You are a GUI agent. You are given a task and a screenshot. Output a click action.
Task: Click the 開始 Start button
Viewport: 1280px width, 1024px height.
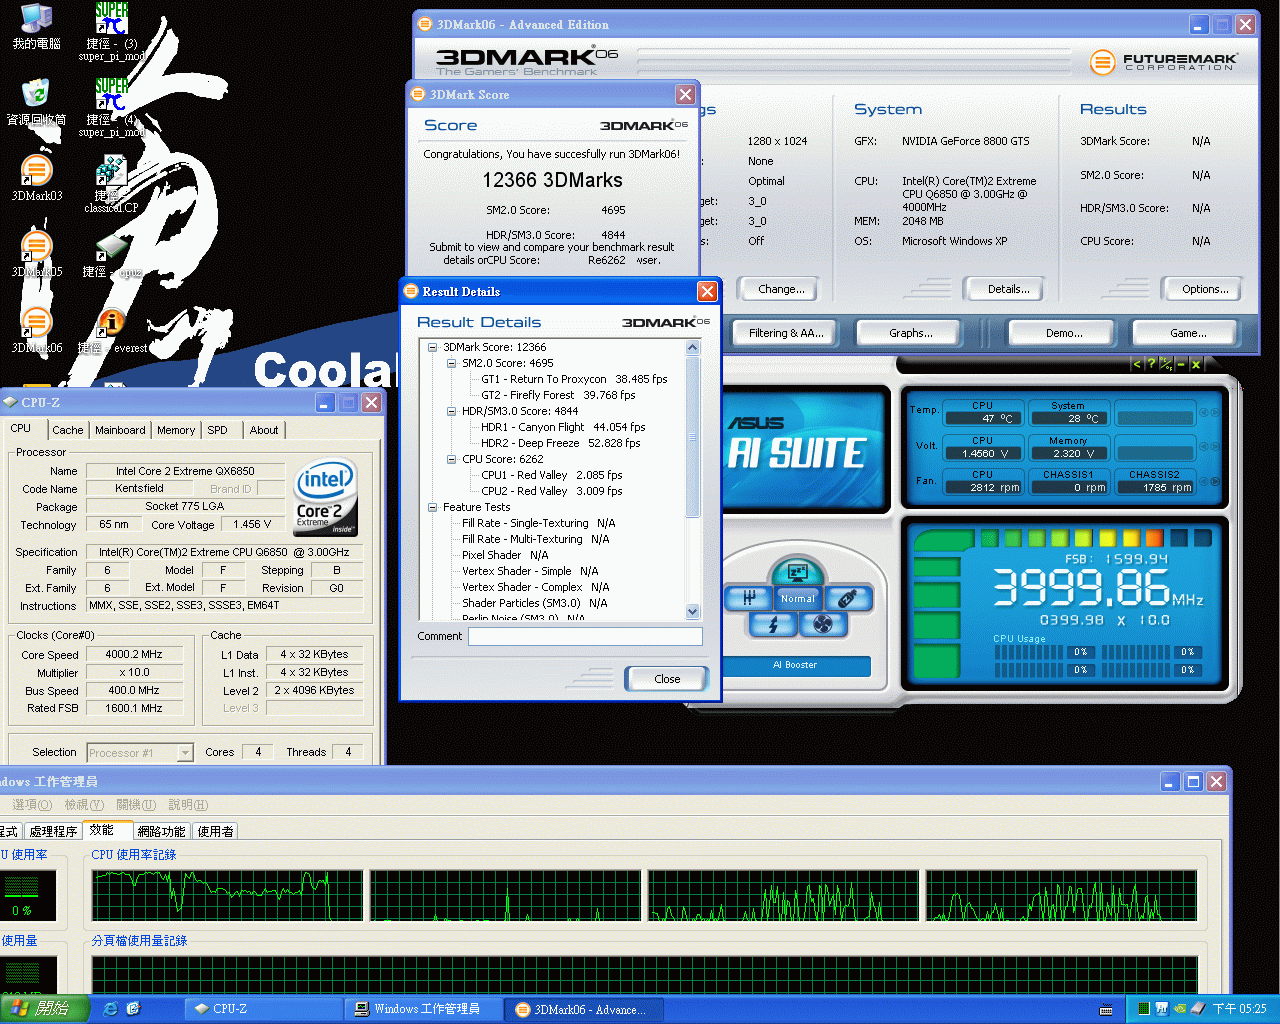[45, 1009]
